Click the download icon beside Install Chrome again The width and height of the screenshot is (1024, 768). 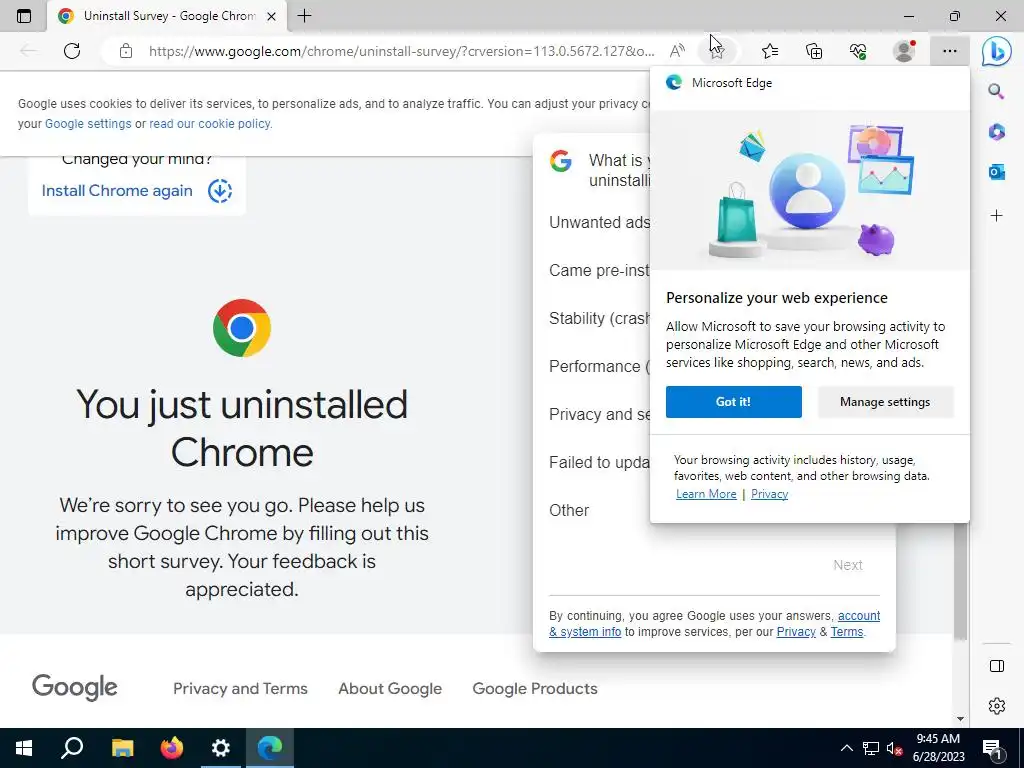[220, 191]
